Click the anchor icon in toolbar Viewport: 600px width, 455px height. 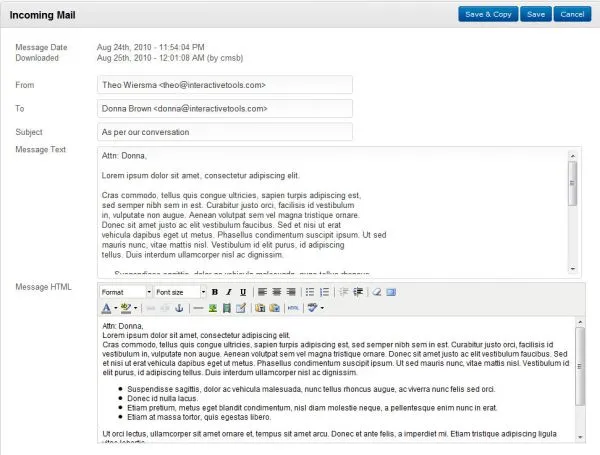181,307
